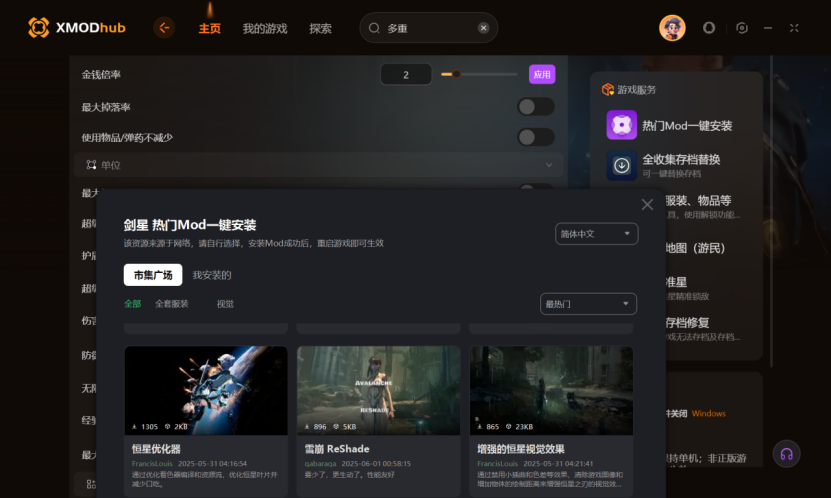Screen dimensions: 831x498
Task: Select the 市集广场 tab
Action: tap(153, 275)
